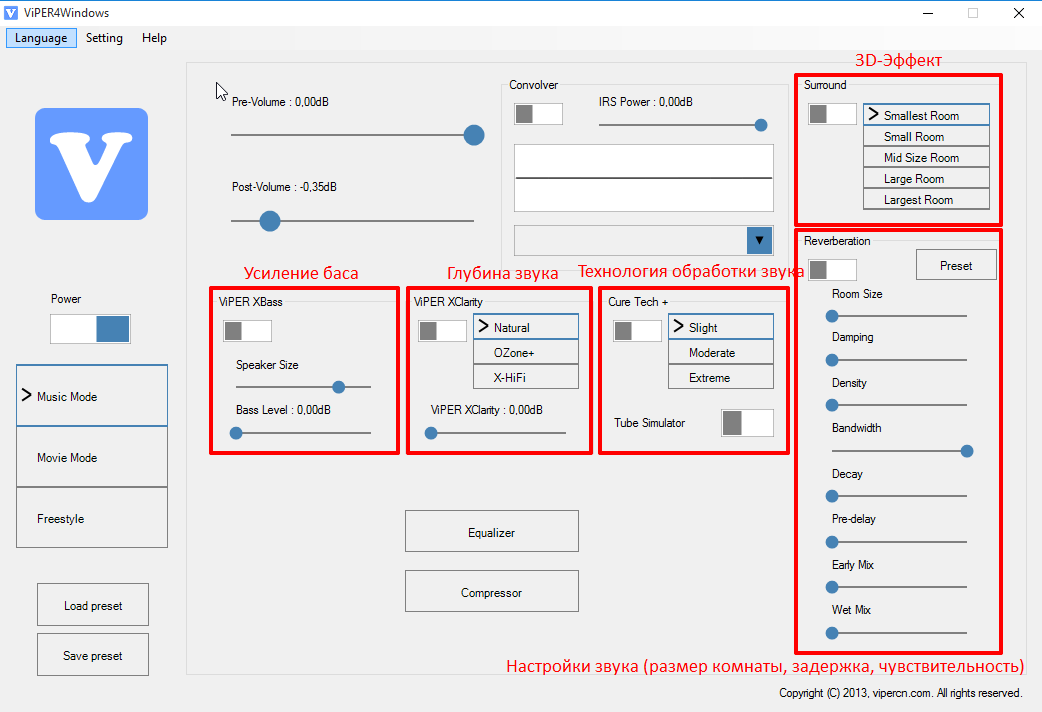
Task: Click the Density slider handle
Action: (832, 405)
